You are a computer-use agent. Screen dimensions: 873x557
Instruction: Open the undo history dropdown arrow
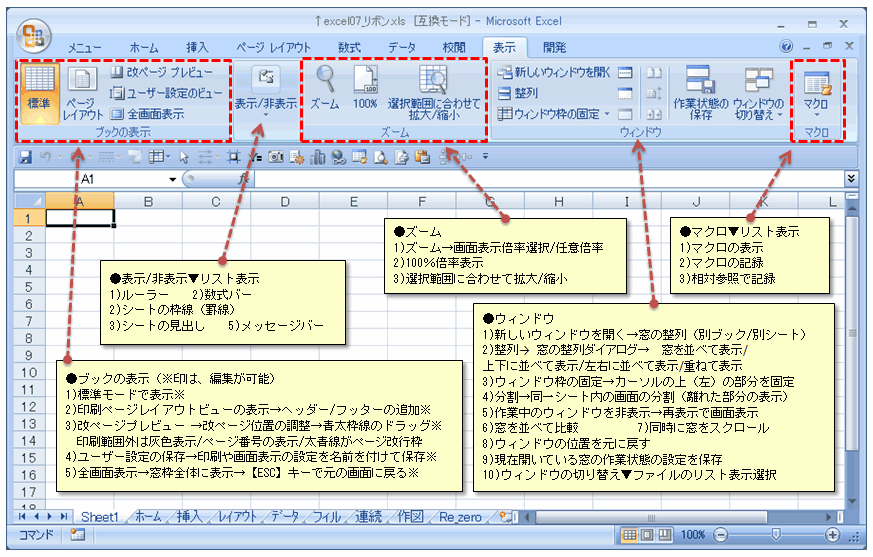point(59,158)
